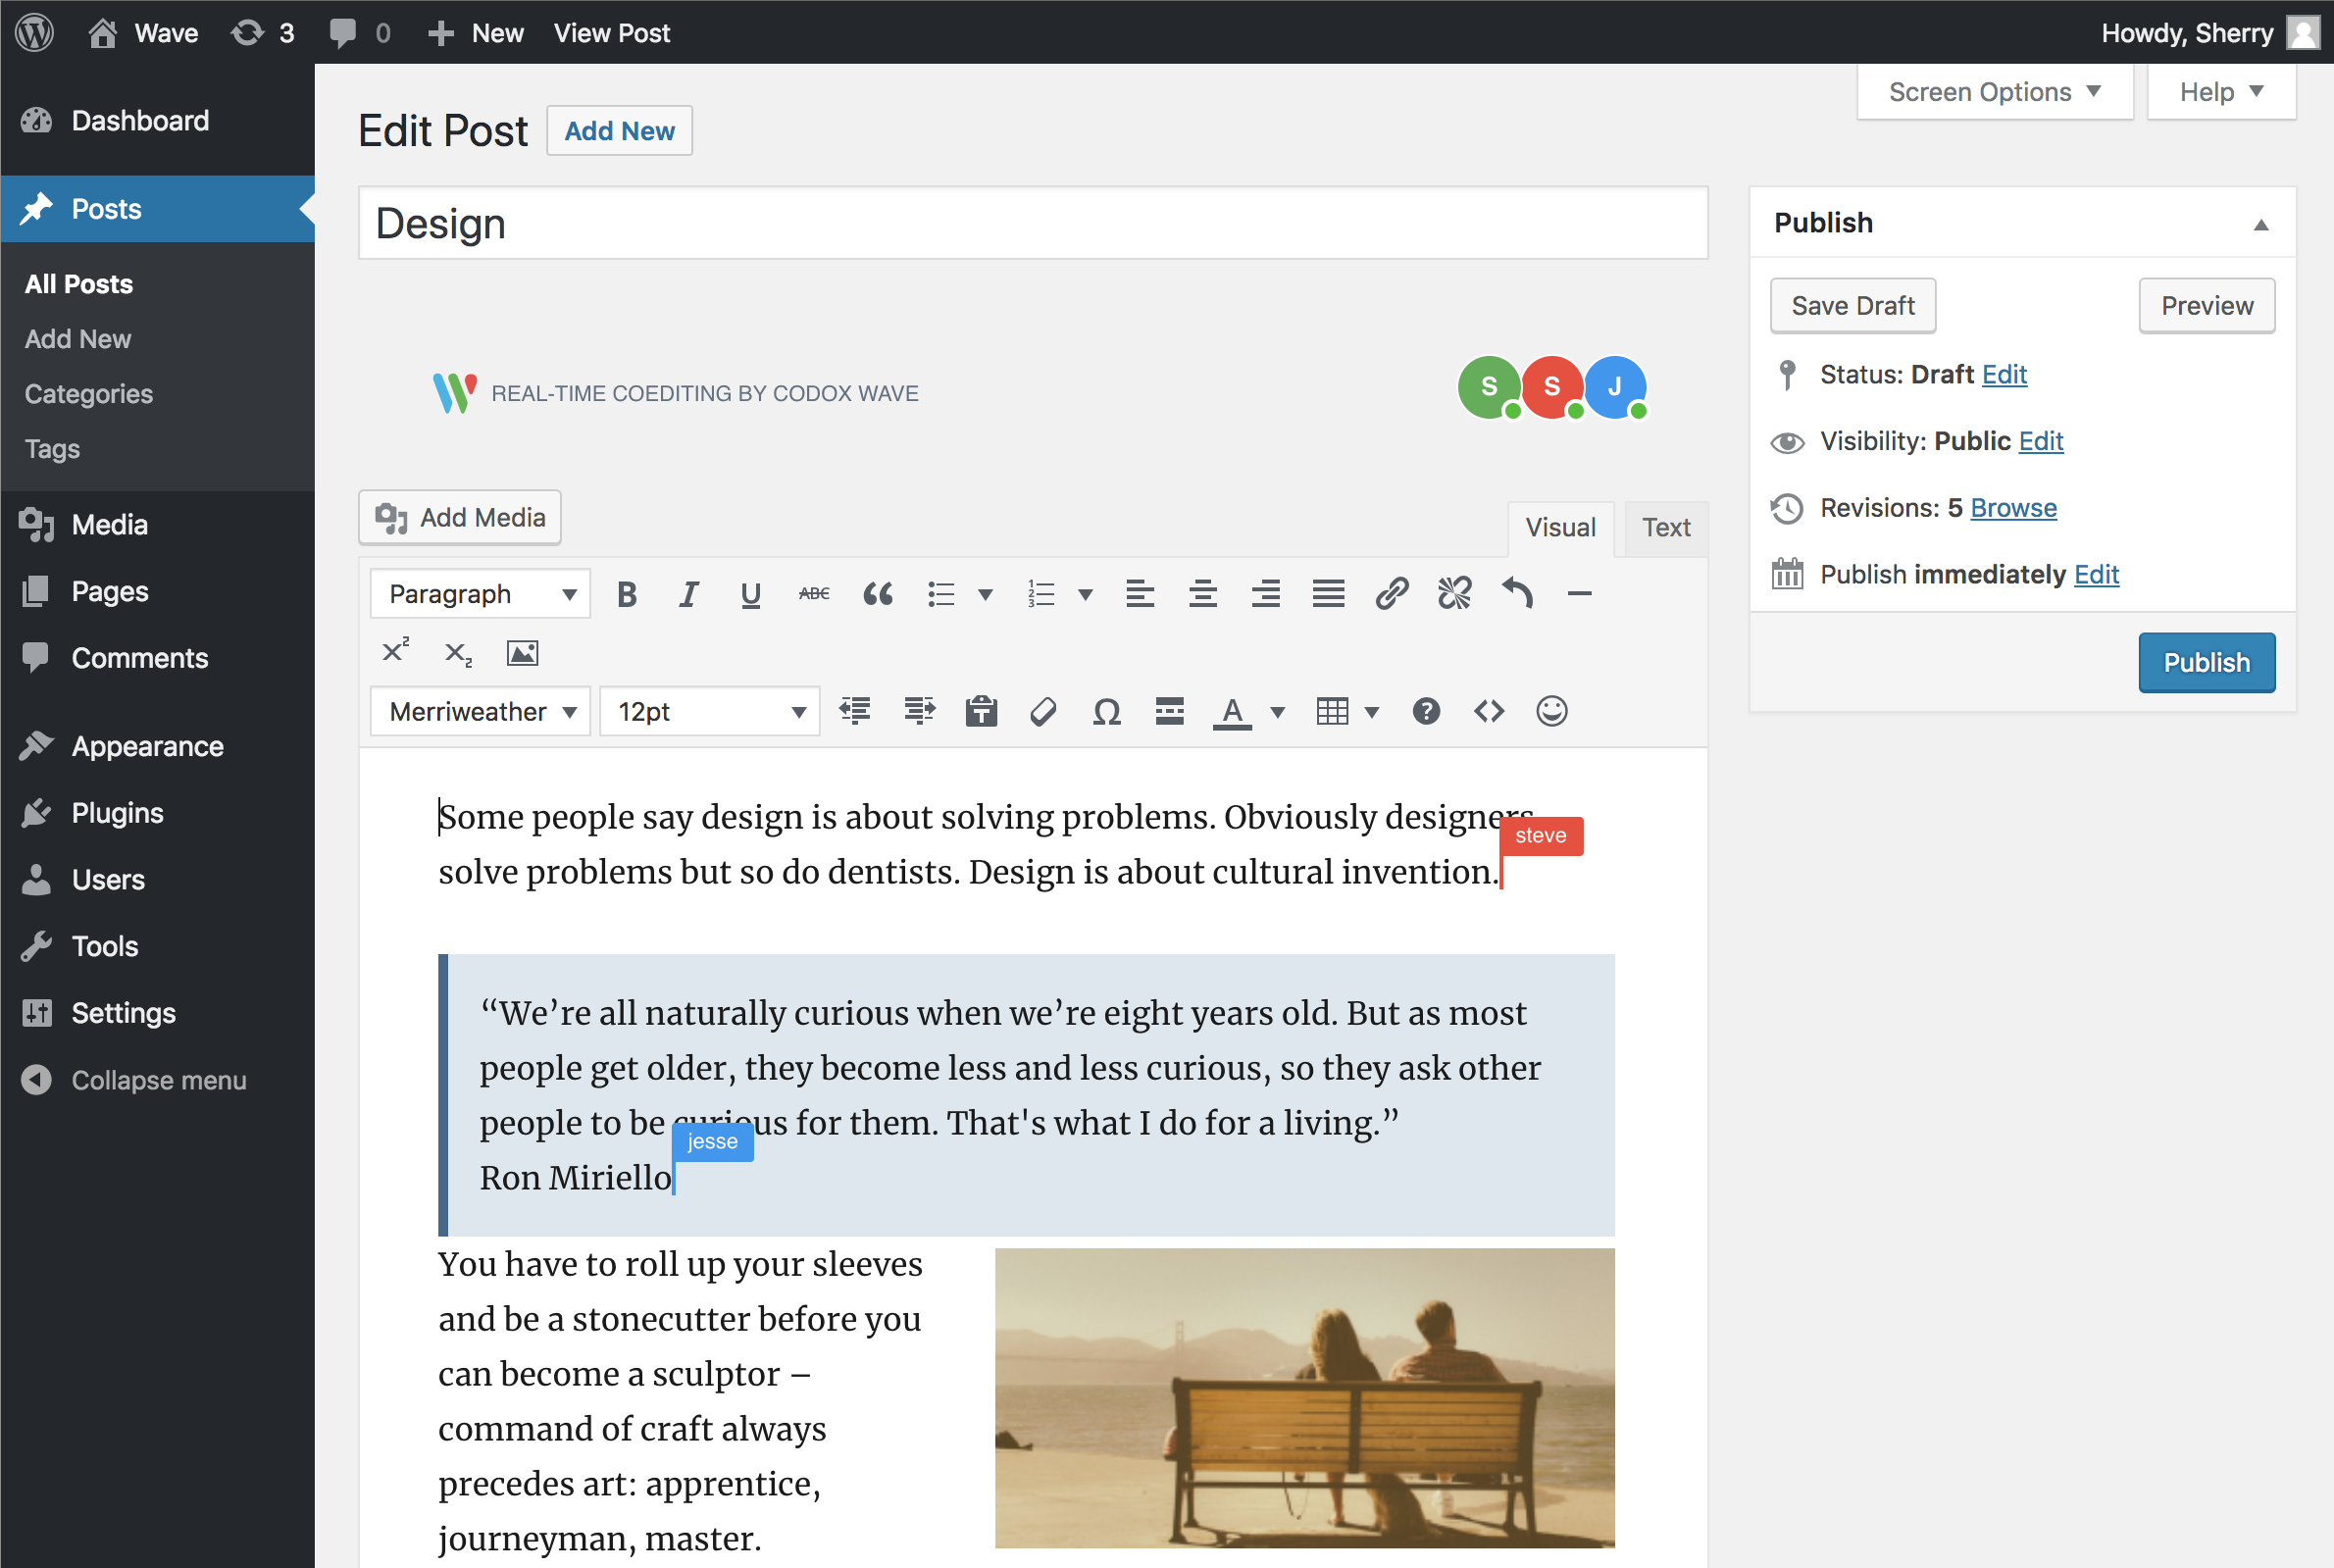The width and height of the screenshot is (2334, 1568).
Task: Click the insert image toolbar icon
Action: [522, 653]
